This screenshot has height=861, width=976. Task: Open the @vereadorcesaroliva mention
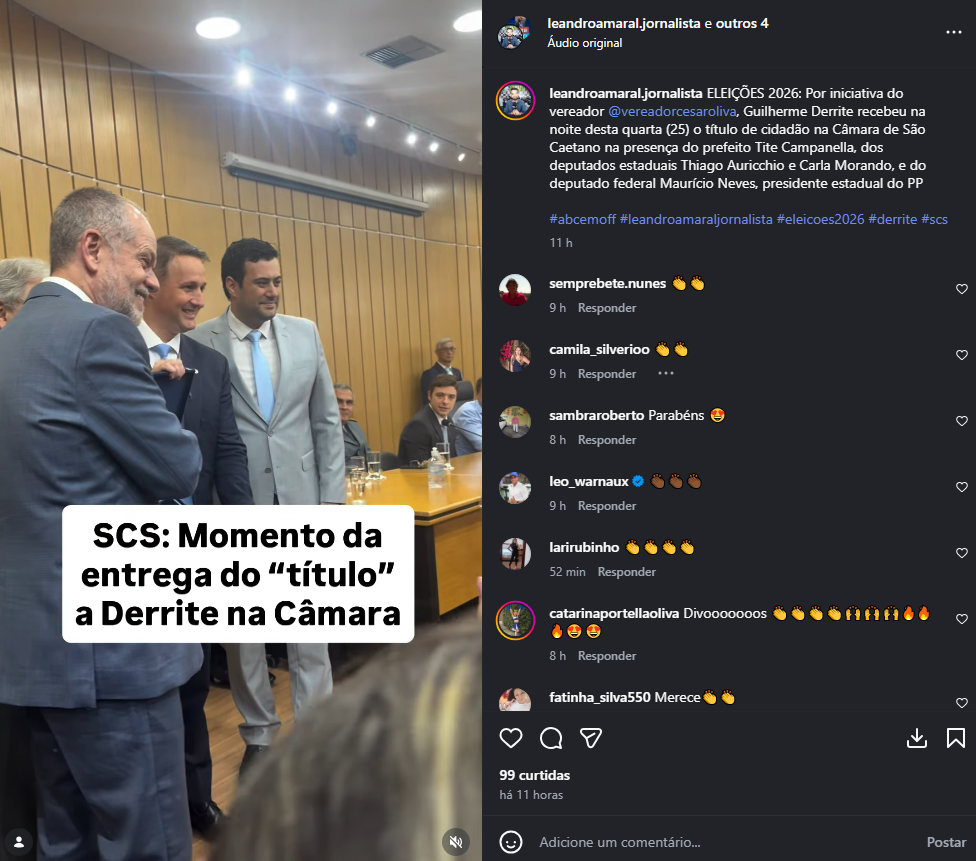pyautogui.click(x=672, y=111)
